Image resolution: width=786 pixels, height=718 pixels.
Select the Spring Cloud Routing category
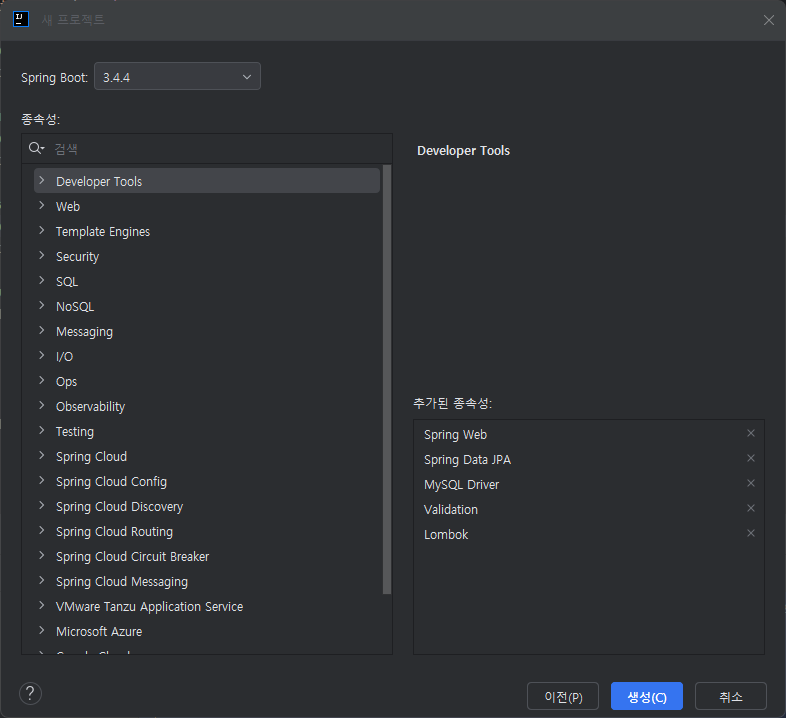coord(114,532)
